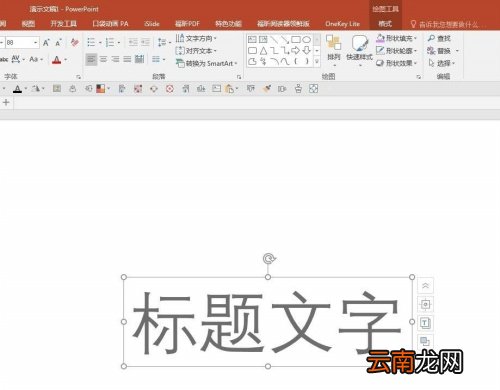
Task: Click the double chevron collapse floating button
Action: 425,286
